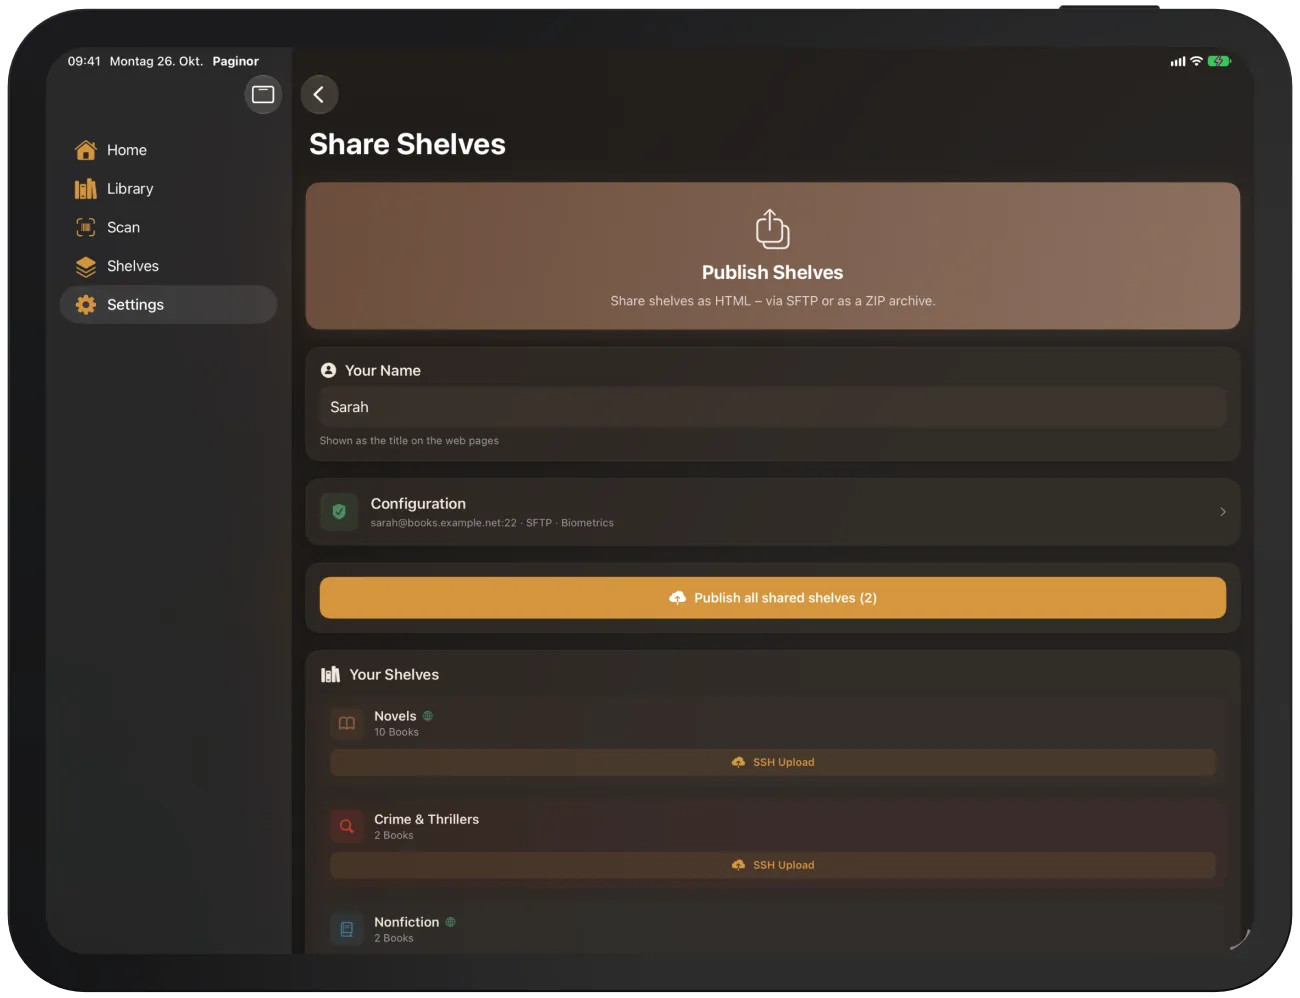This screenshot has height=998, width=1300.
Task: Click the Wi-Fi indicator in status bar
Action: (1196, 61)
